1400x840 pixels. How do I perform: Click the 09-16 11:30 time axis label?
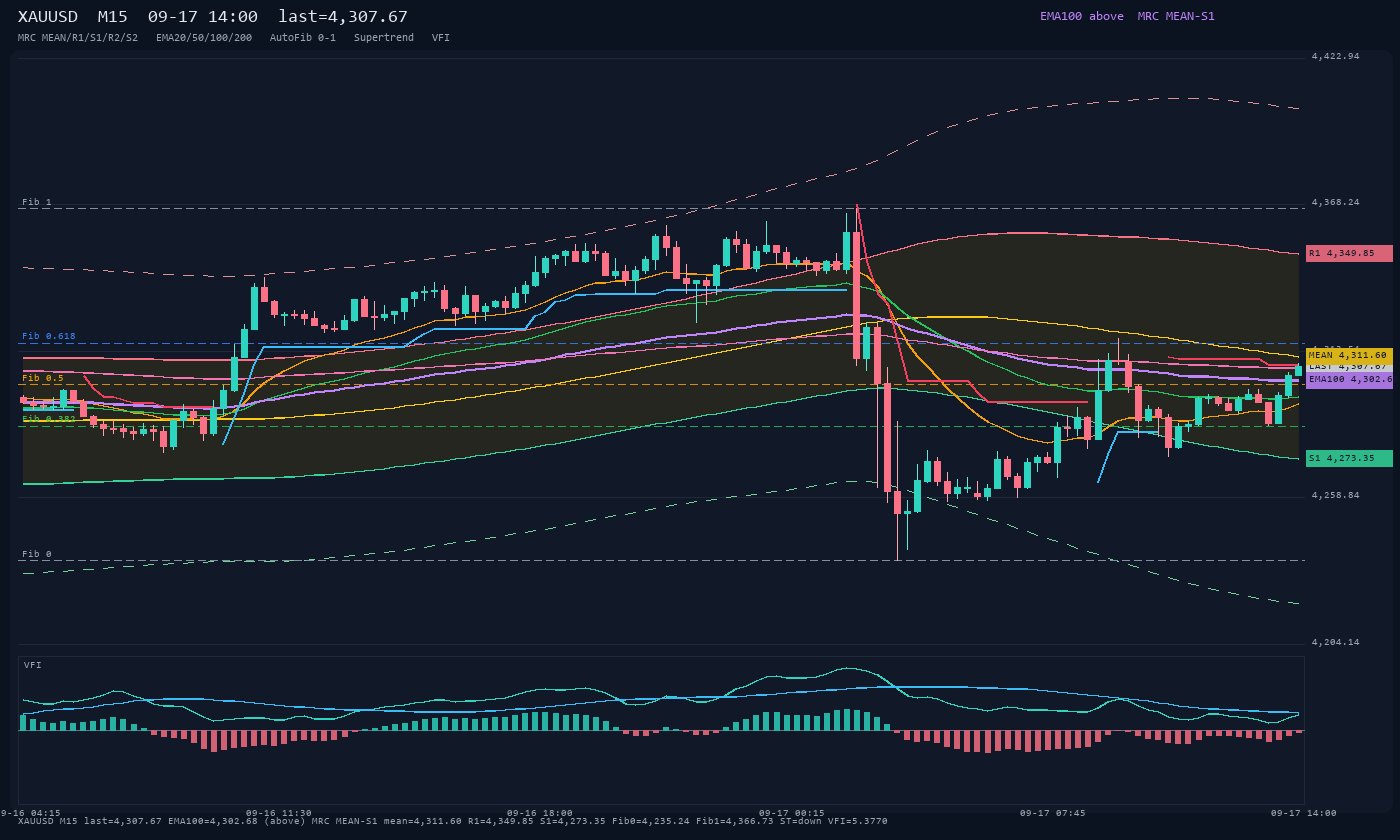(x=278, y=813)
